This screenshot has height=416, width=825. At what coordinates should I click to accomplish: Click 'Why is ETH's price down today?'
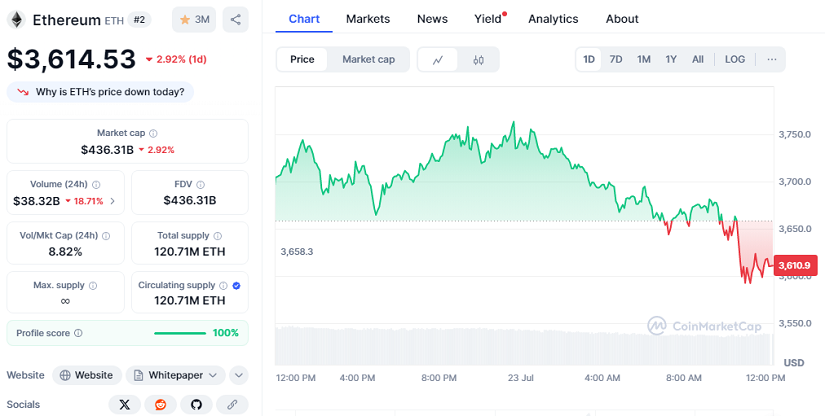tap(100, 92)
